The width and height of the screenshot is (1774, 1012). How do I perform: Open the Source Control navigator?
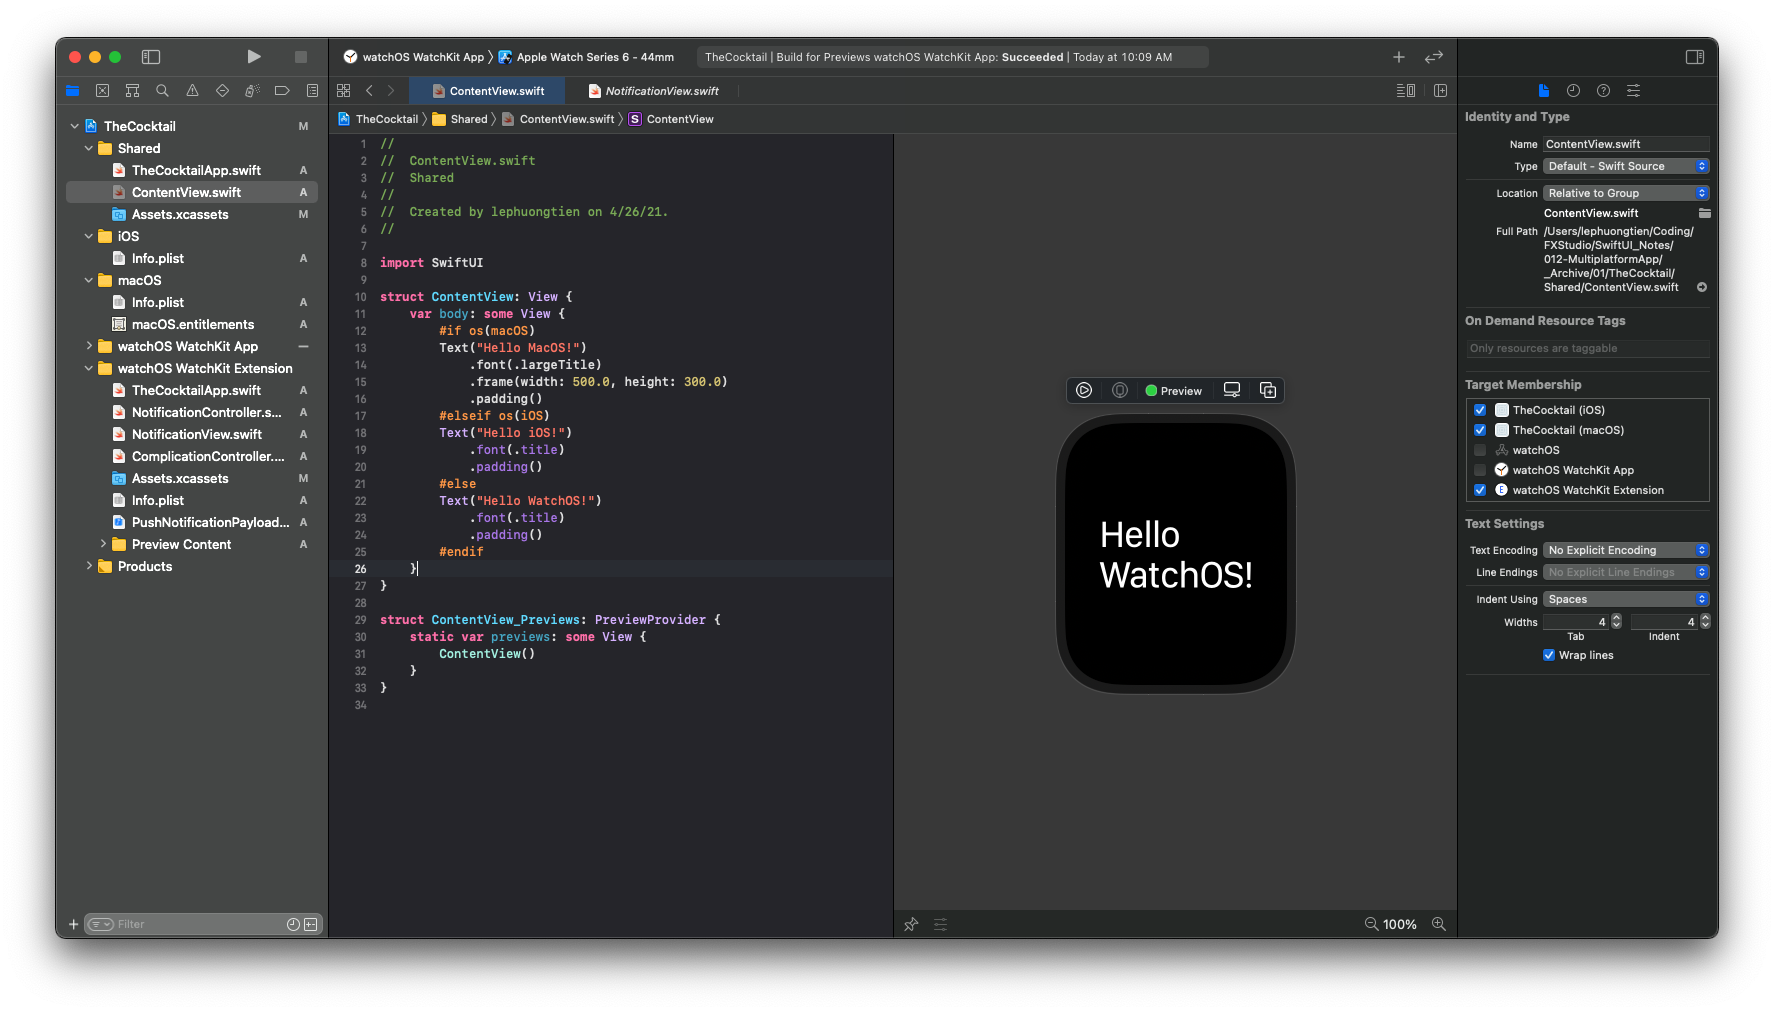coord(102,91)
